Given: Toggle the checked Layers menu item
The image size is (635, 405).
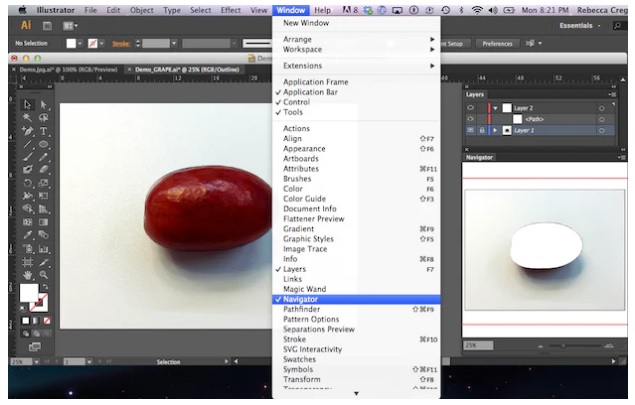Looking at the screenshot, I should (x=356, y=269).
